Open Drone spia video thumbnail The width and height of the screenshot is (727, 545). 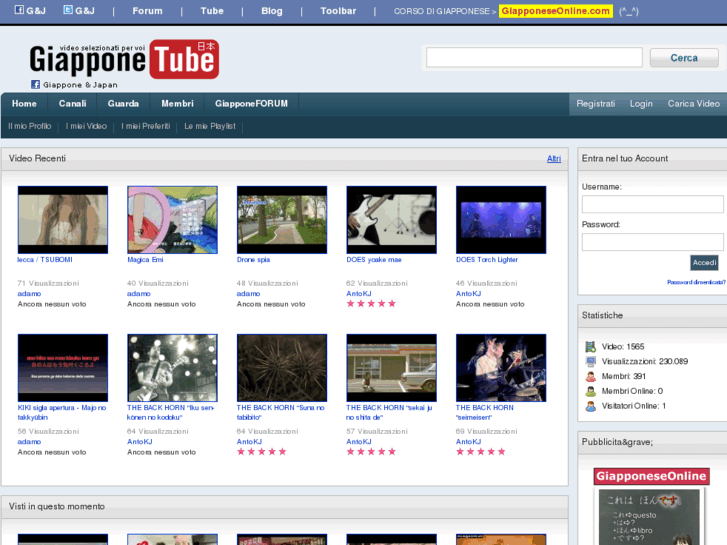281,220
